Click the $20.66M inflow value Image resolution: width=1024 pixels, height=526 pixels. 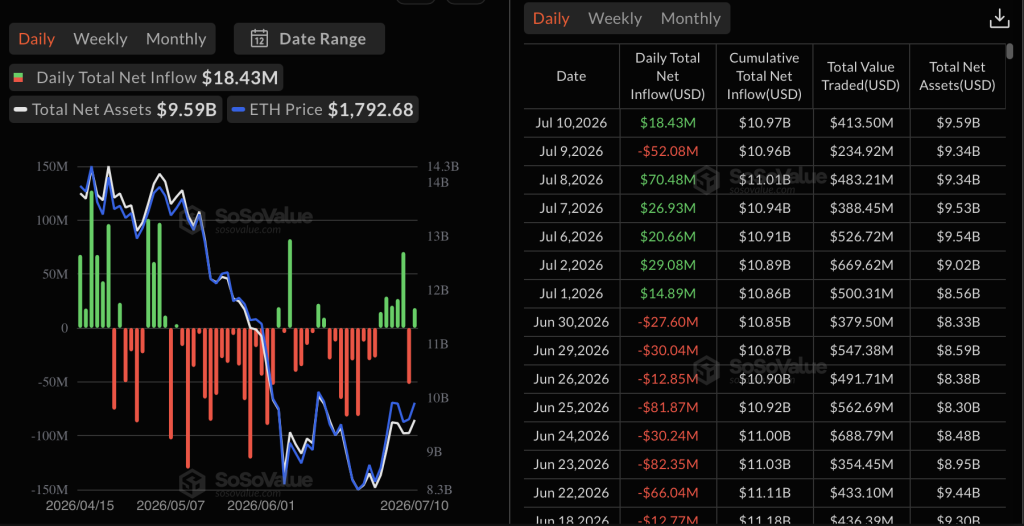[667, 237]
